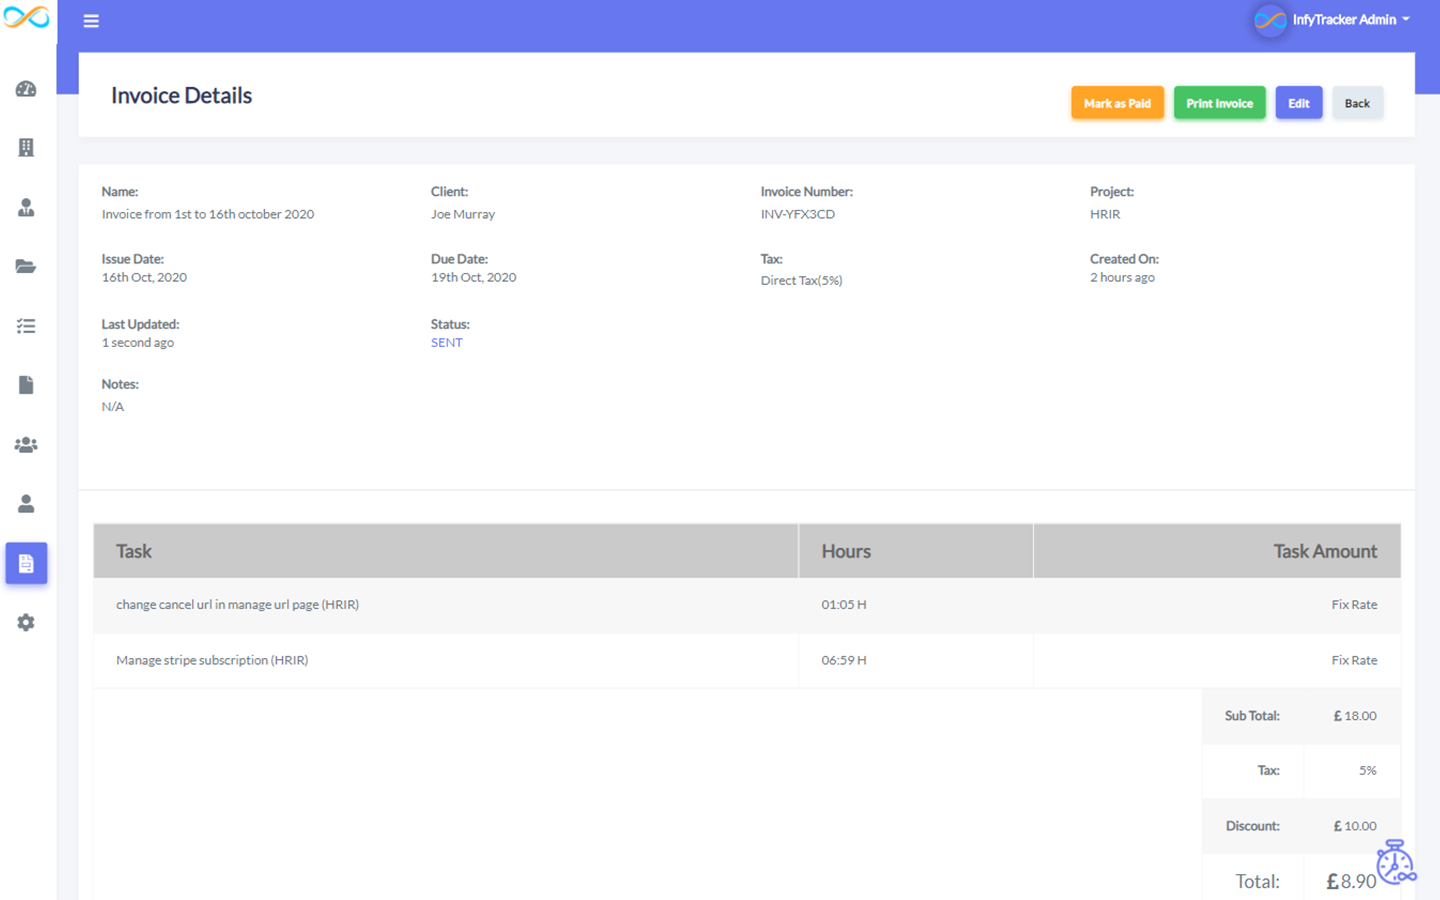
Task: Open the dashboard gauge icon in sidebar
Action: 26,89
